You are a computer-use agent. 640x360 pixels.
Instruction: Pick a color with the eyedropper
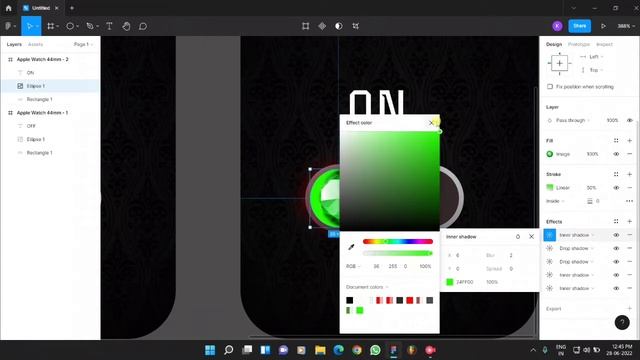[351, 247]
